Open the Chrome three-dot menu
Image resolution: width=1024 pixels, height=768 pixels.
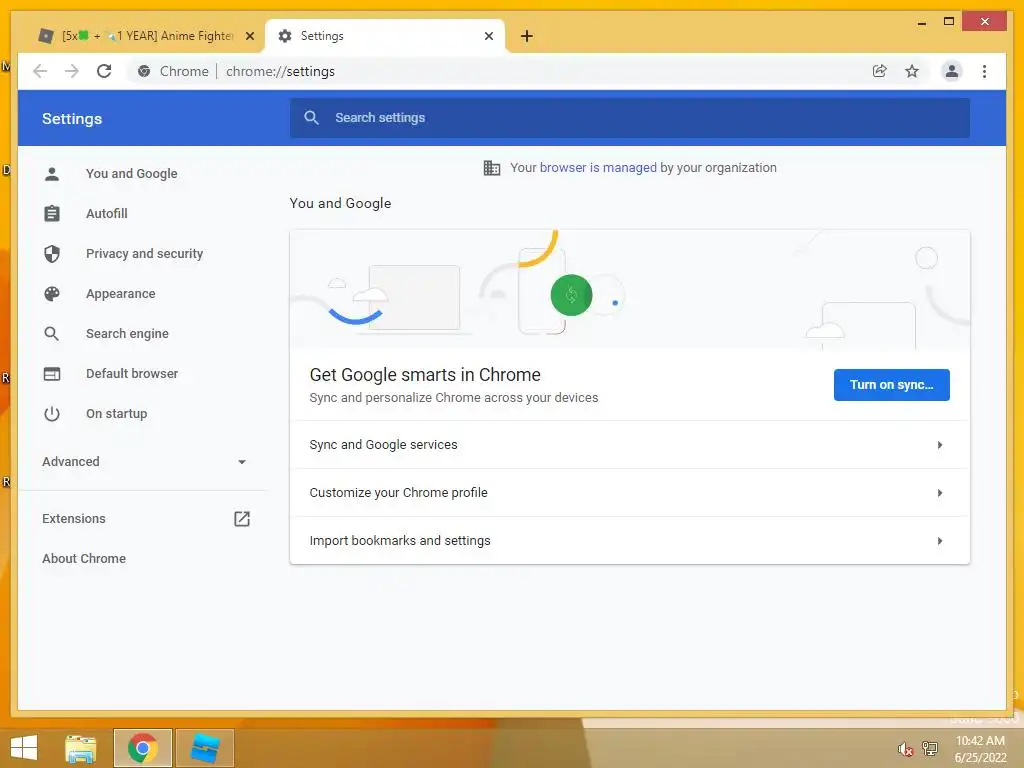pyautogui.click(x=984, y=71)
